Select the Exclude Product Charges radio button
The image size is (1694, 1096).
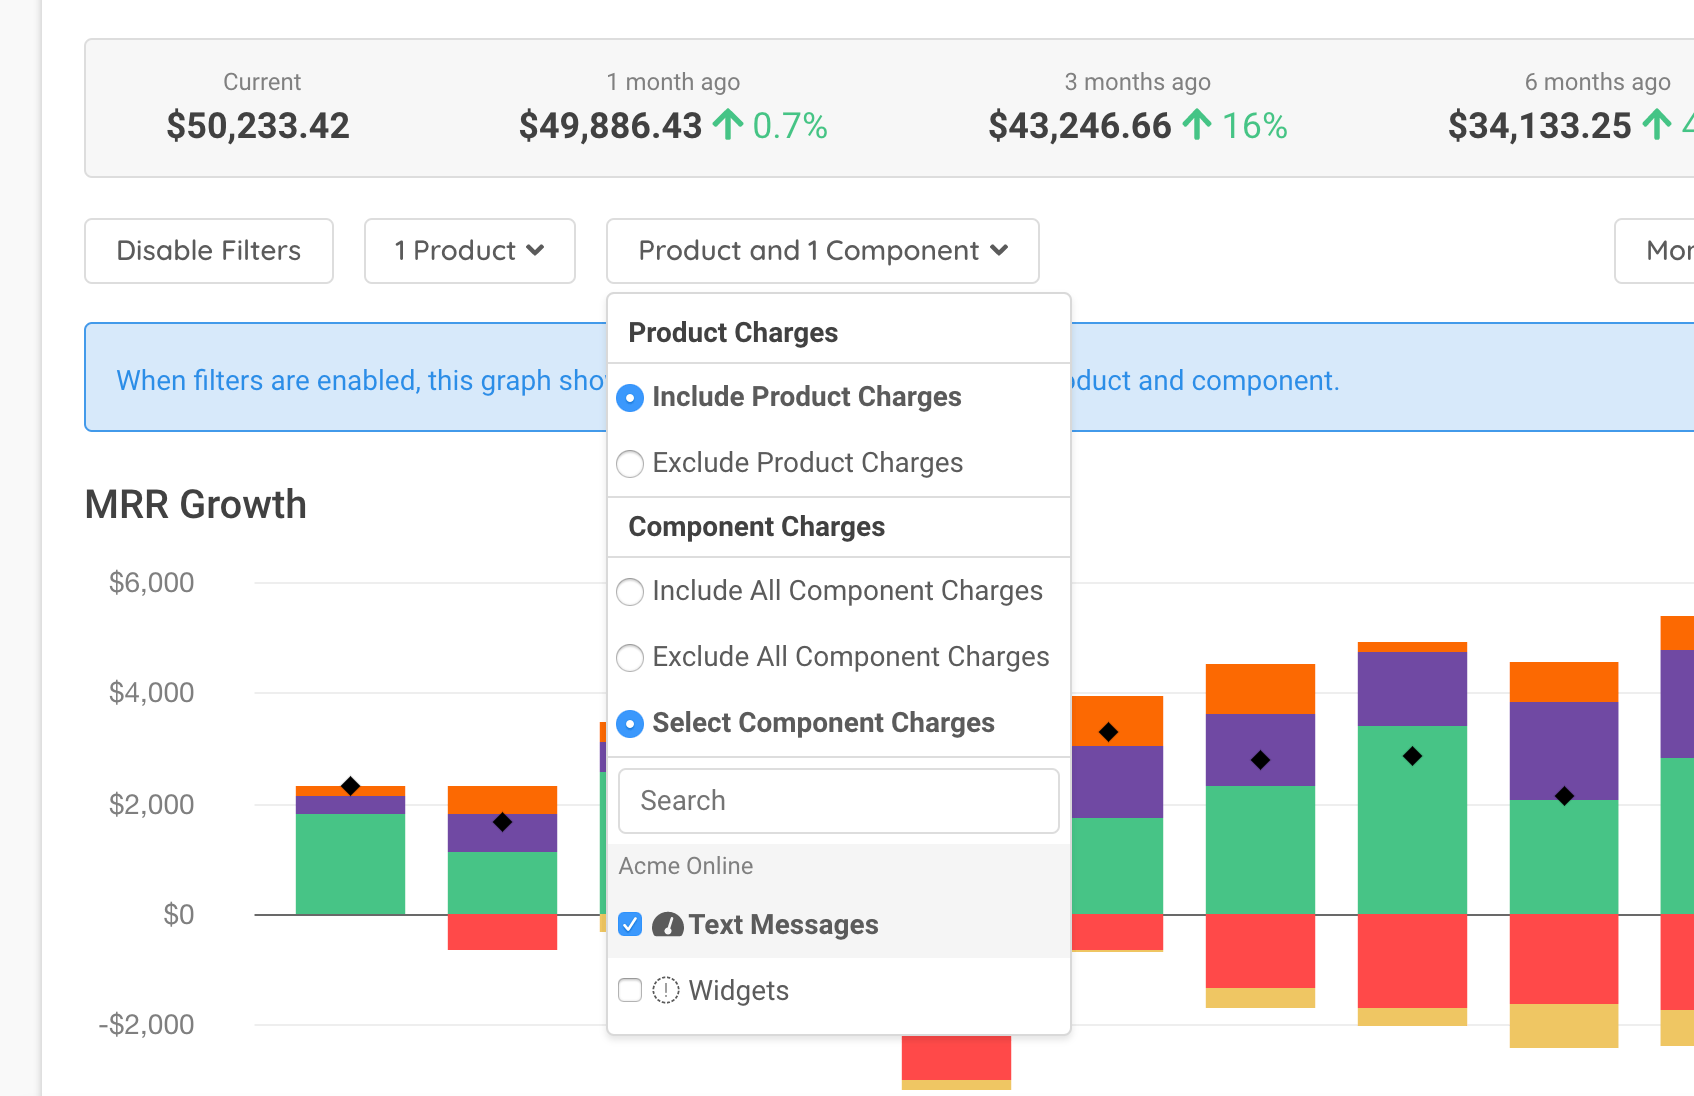click(x=630, y=464)
